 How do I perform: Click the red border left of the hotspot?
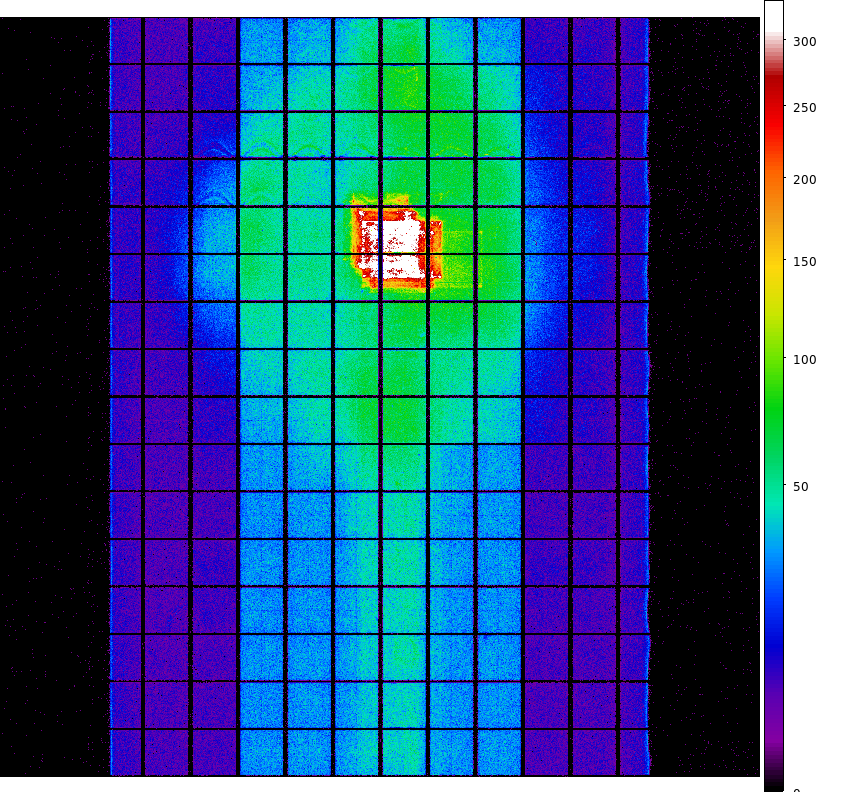click(x=356, y=240)
